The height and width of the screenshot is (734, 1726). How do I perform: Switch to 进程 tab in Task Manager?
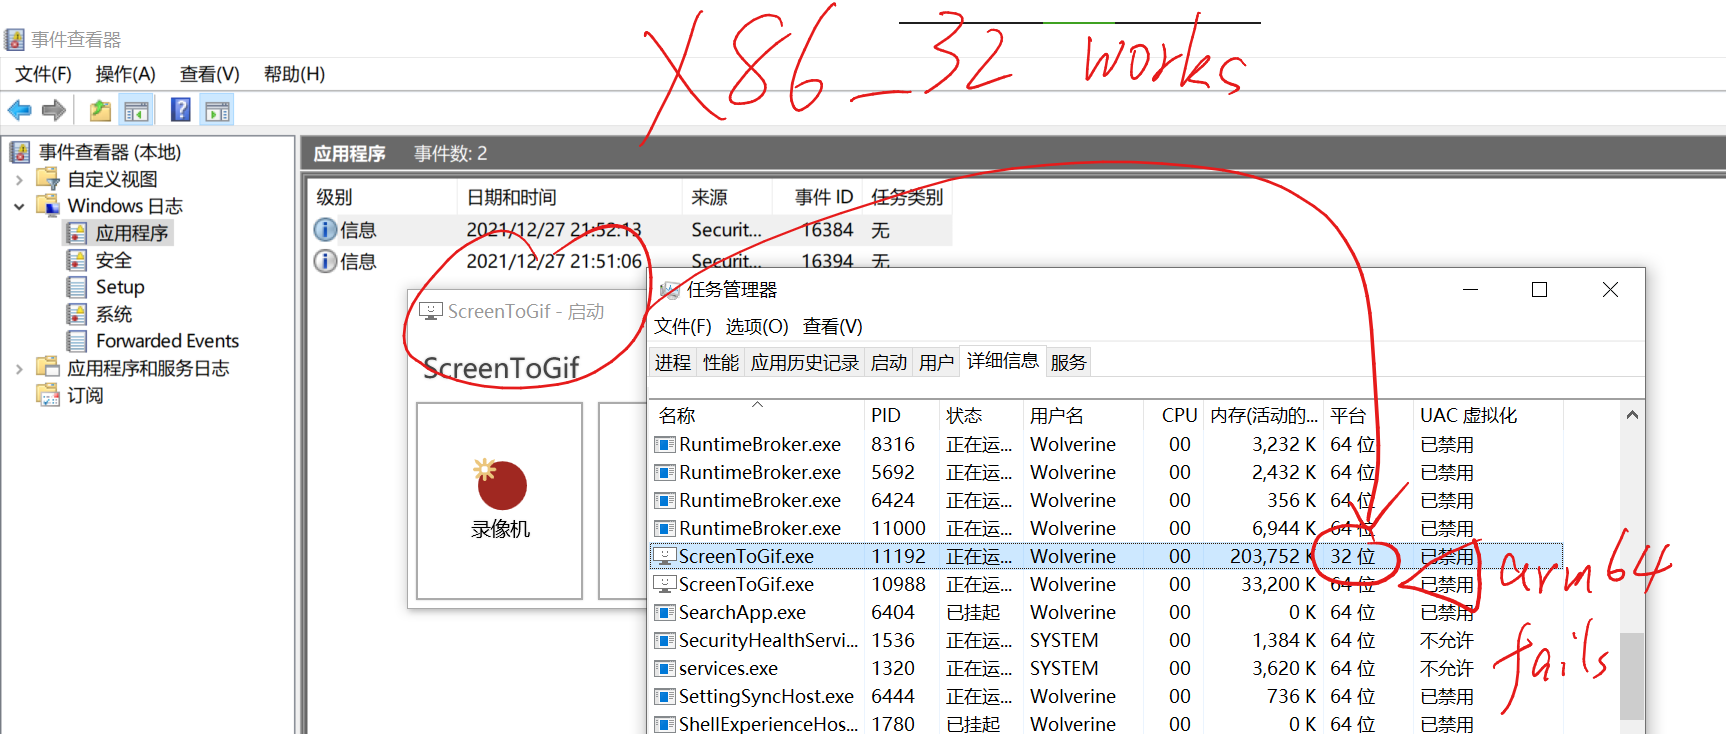pyautogui.click(x=673, y=363)
